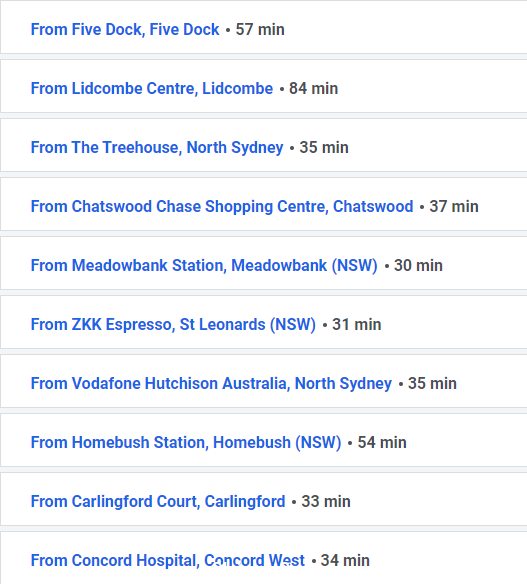Open From Homebush Station, Homebush (NSW)

point(186,442)
